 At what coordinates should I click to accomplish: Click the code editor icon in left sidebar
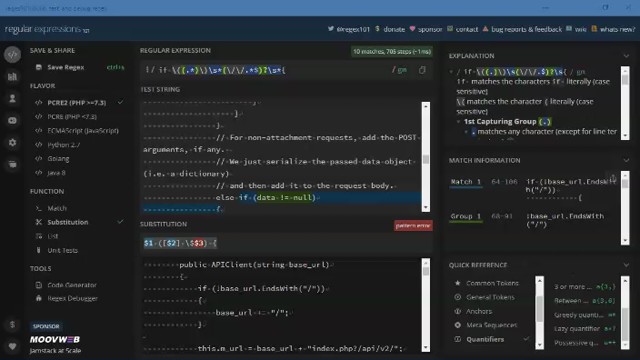pyautogui.click(x=12, y=54)
